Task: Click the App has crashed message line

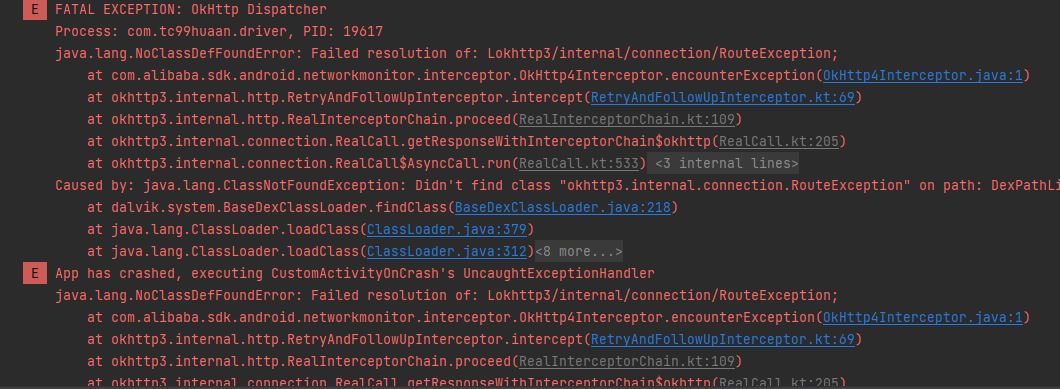Action: [x=355, y=273]
